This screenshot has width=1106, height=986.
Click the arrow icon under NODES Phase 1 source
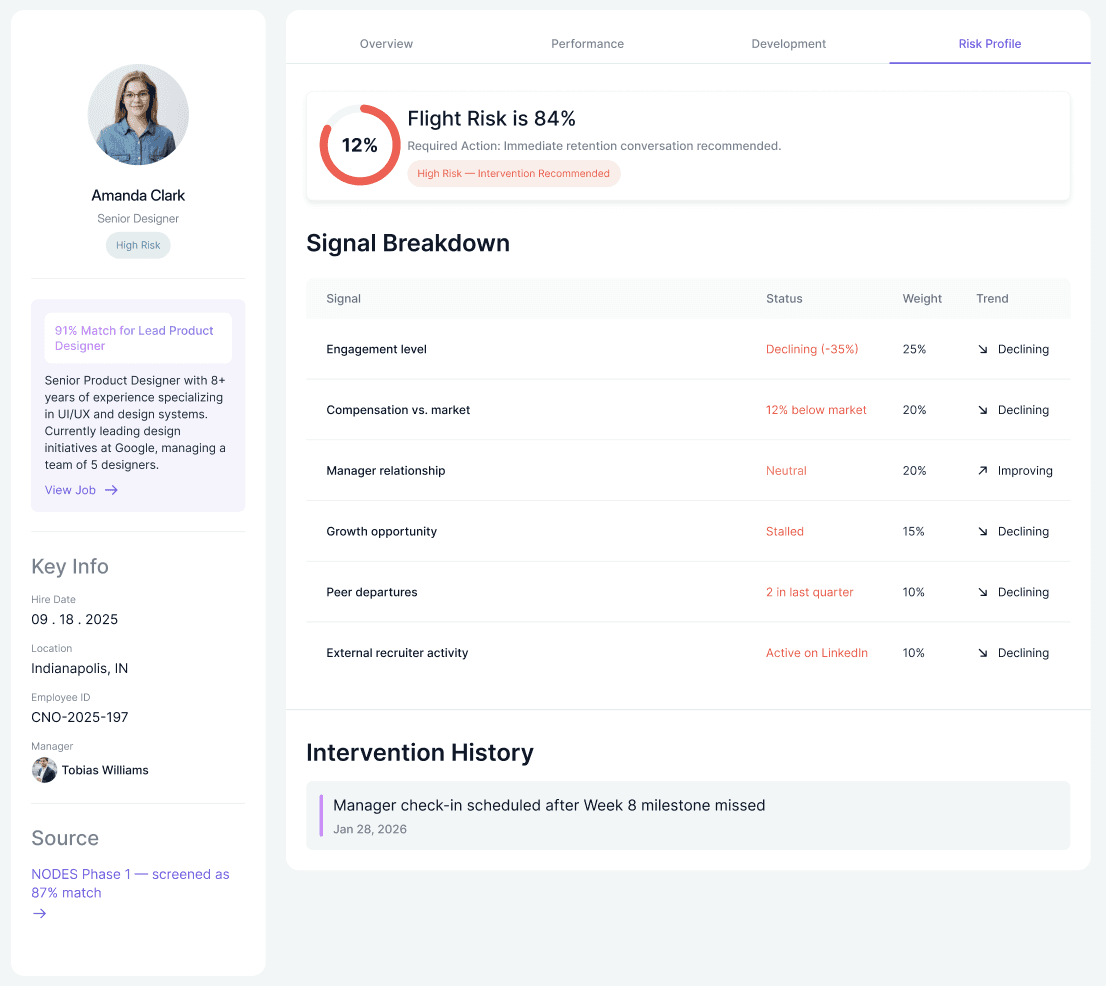point(40,913)
